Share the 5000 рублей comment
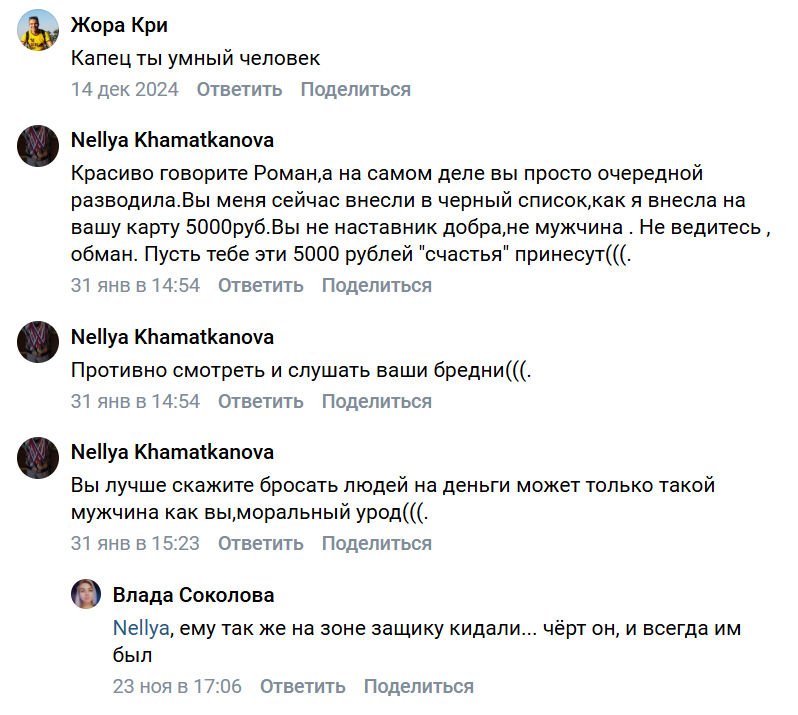Viewport: 798px width, 715px height. (376, 285)
